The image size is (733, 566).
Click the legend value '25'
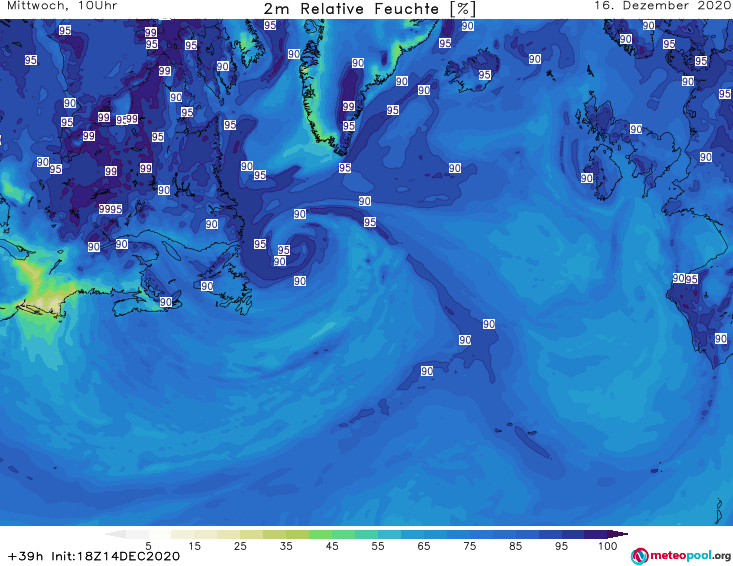tap(240, 546)
